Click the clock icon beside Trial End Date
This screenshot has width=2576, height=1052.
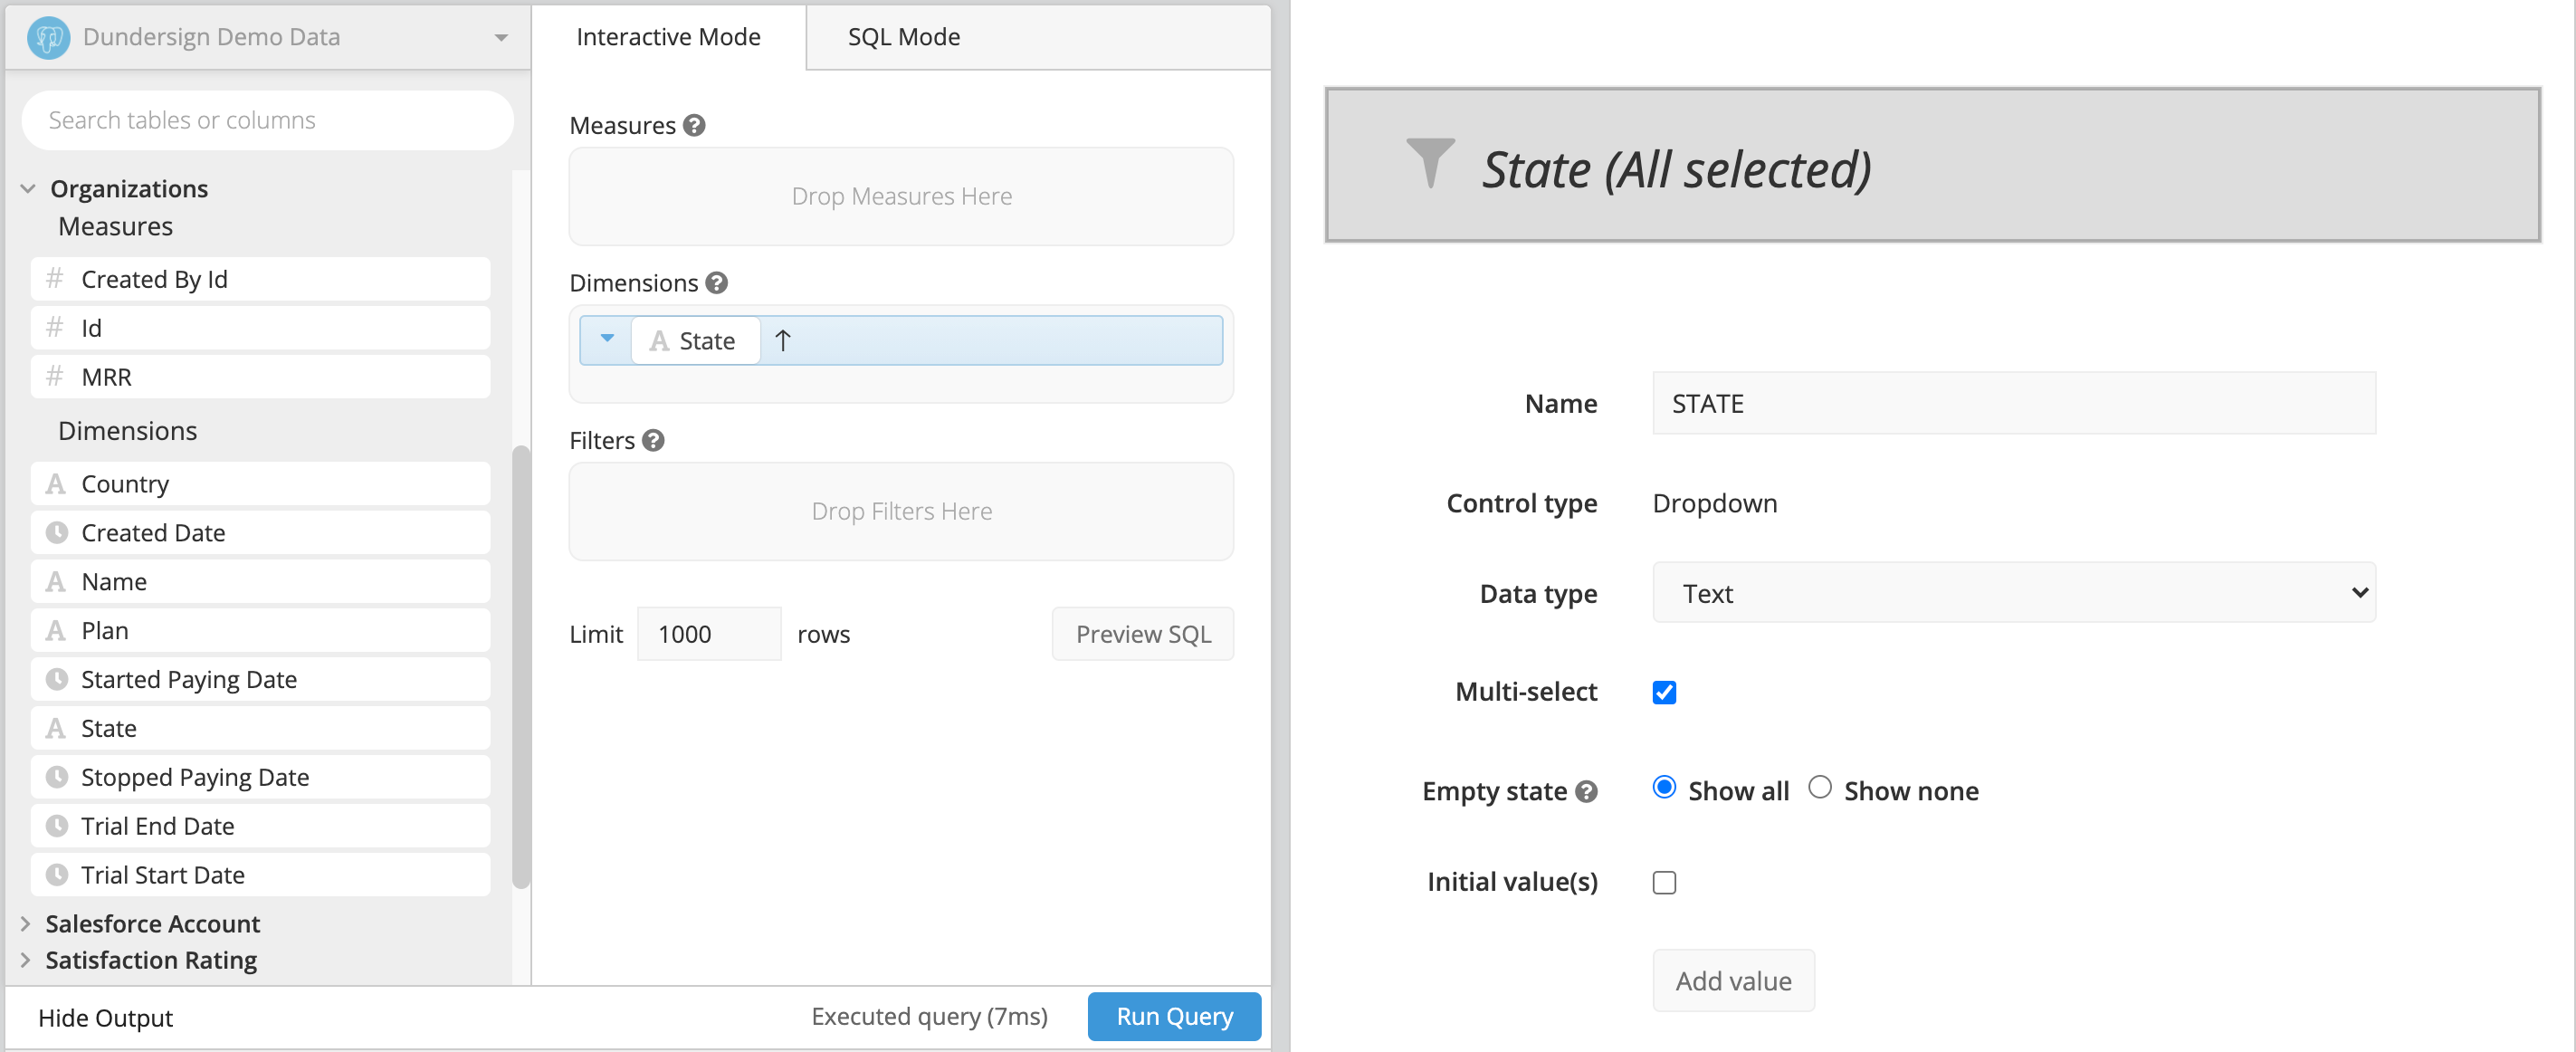click(57, 826)
